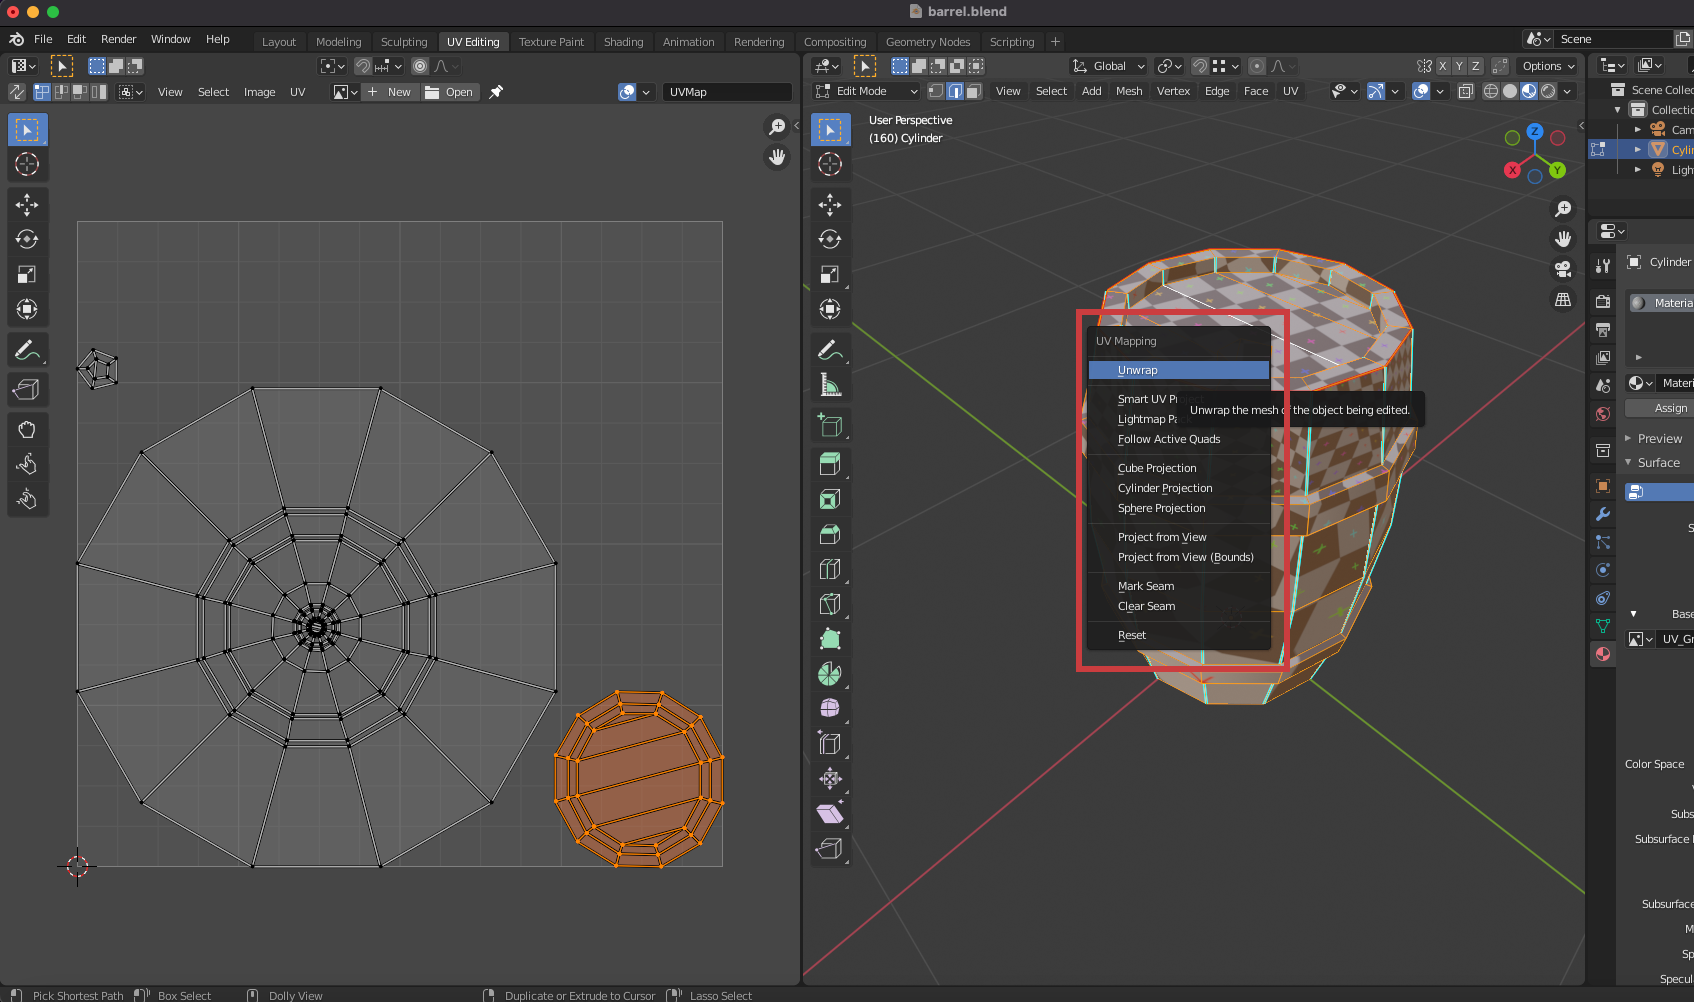Click the Assign material button

click(1669, 408)
